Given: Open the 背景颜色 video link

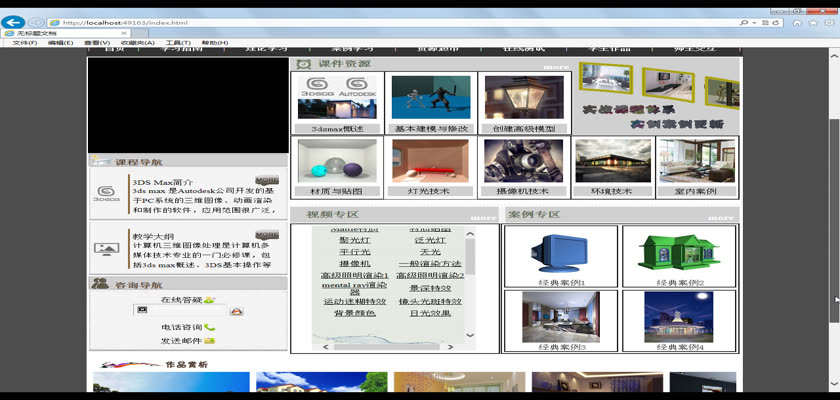Looking at the screenshot, I should coord(354,313).
